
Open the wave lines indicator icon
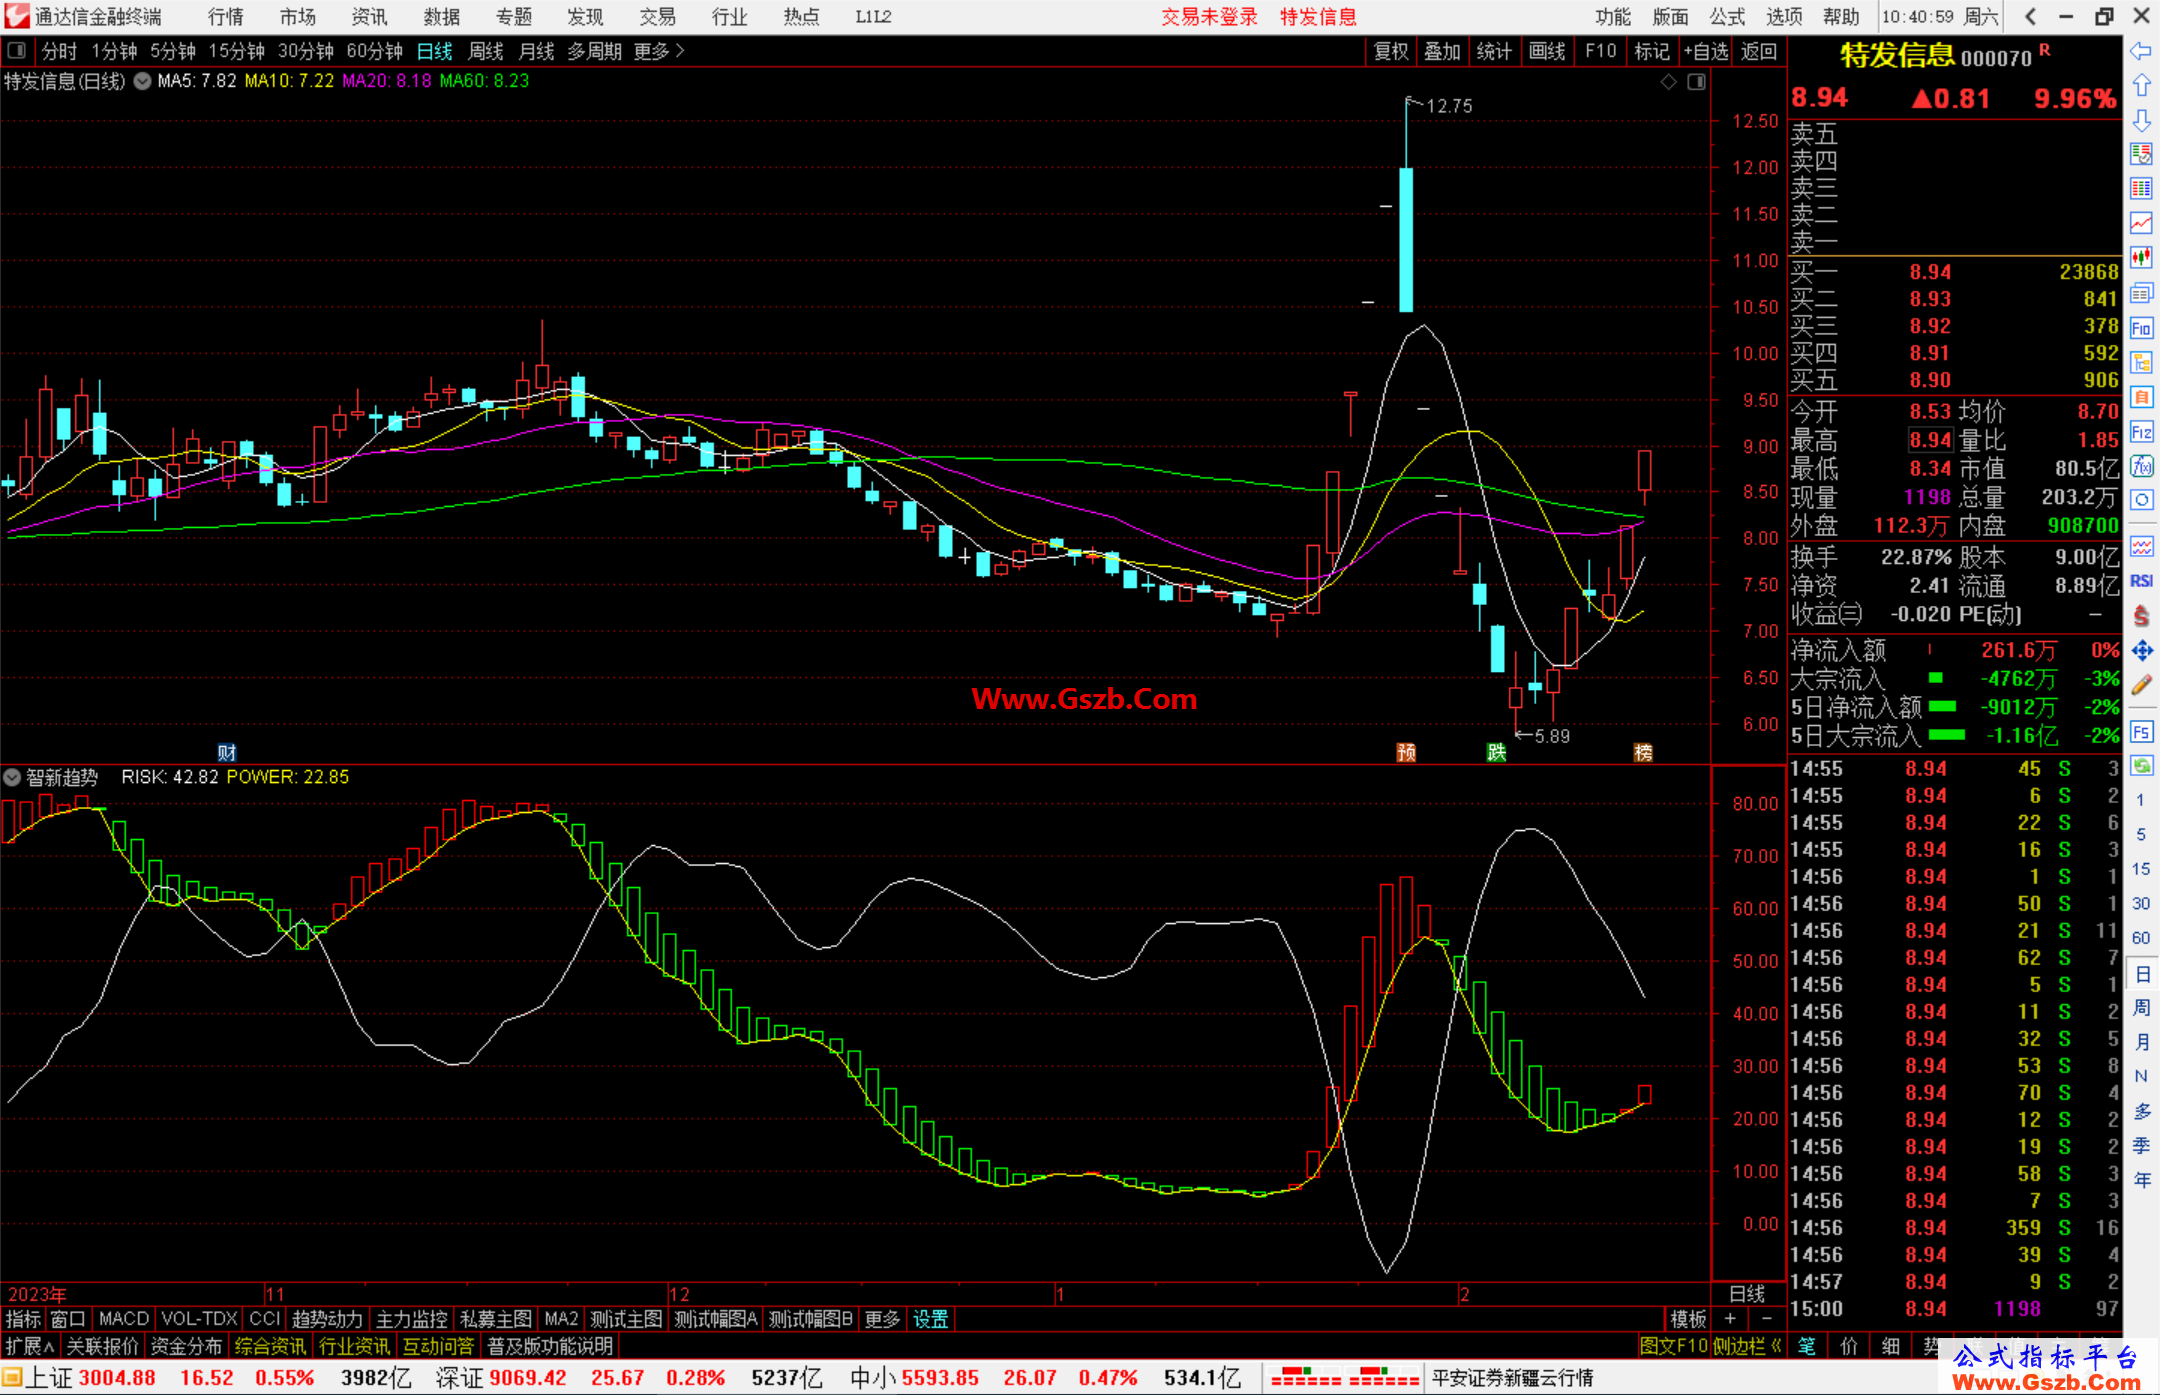(2141, 546)
